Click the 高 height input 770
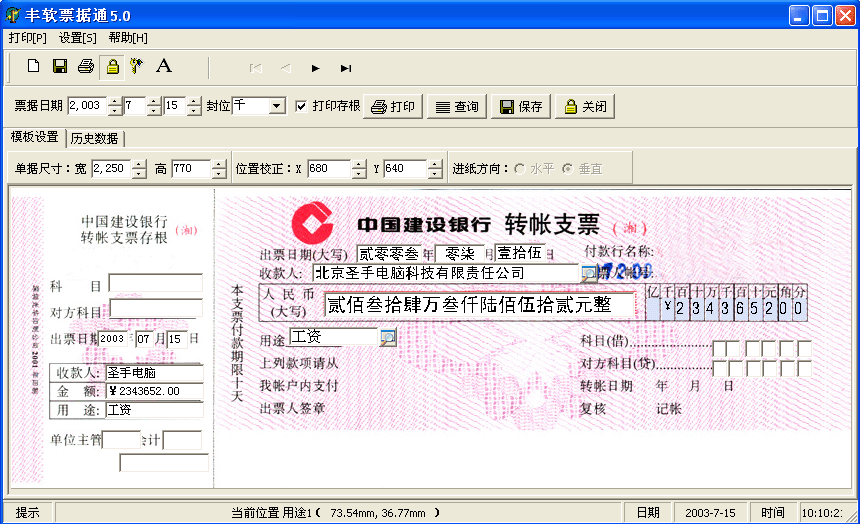This screenshot has height=524, width=860. 191,168
